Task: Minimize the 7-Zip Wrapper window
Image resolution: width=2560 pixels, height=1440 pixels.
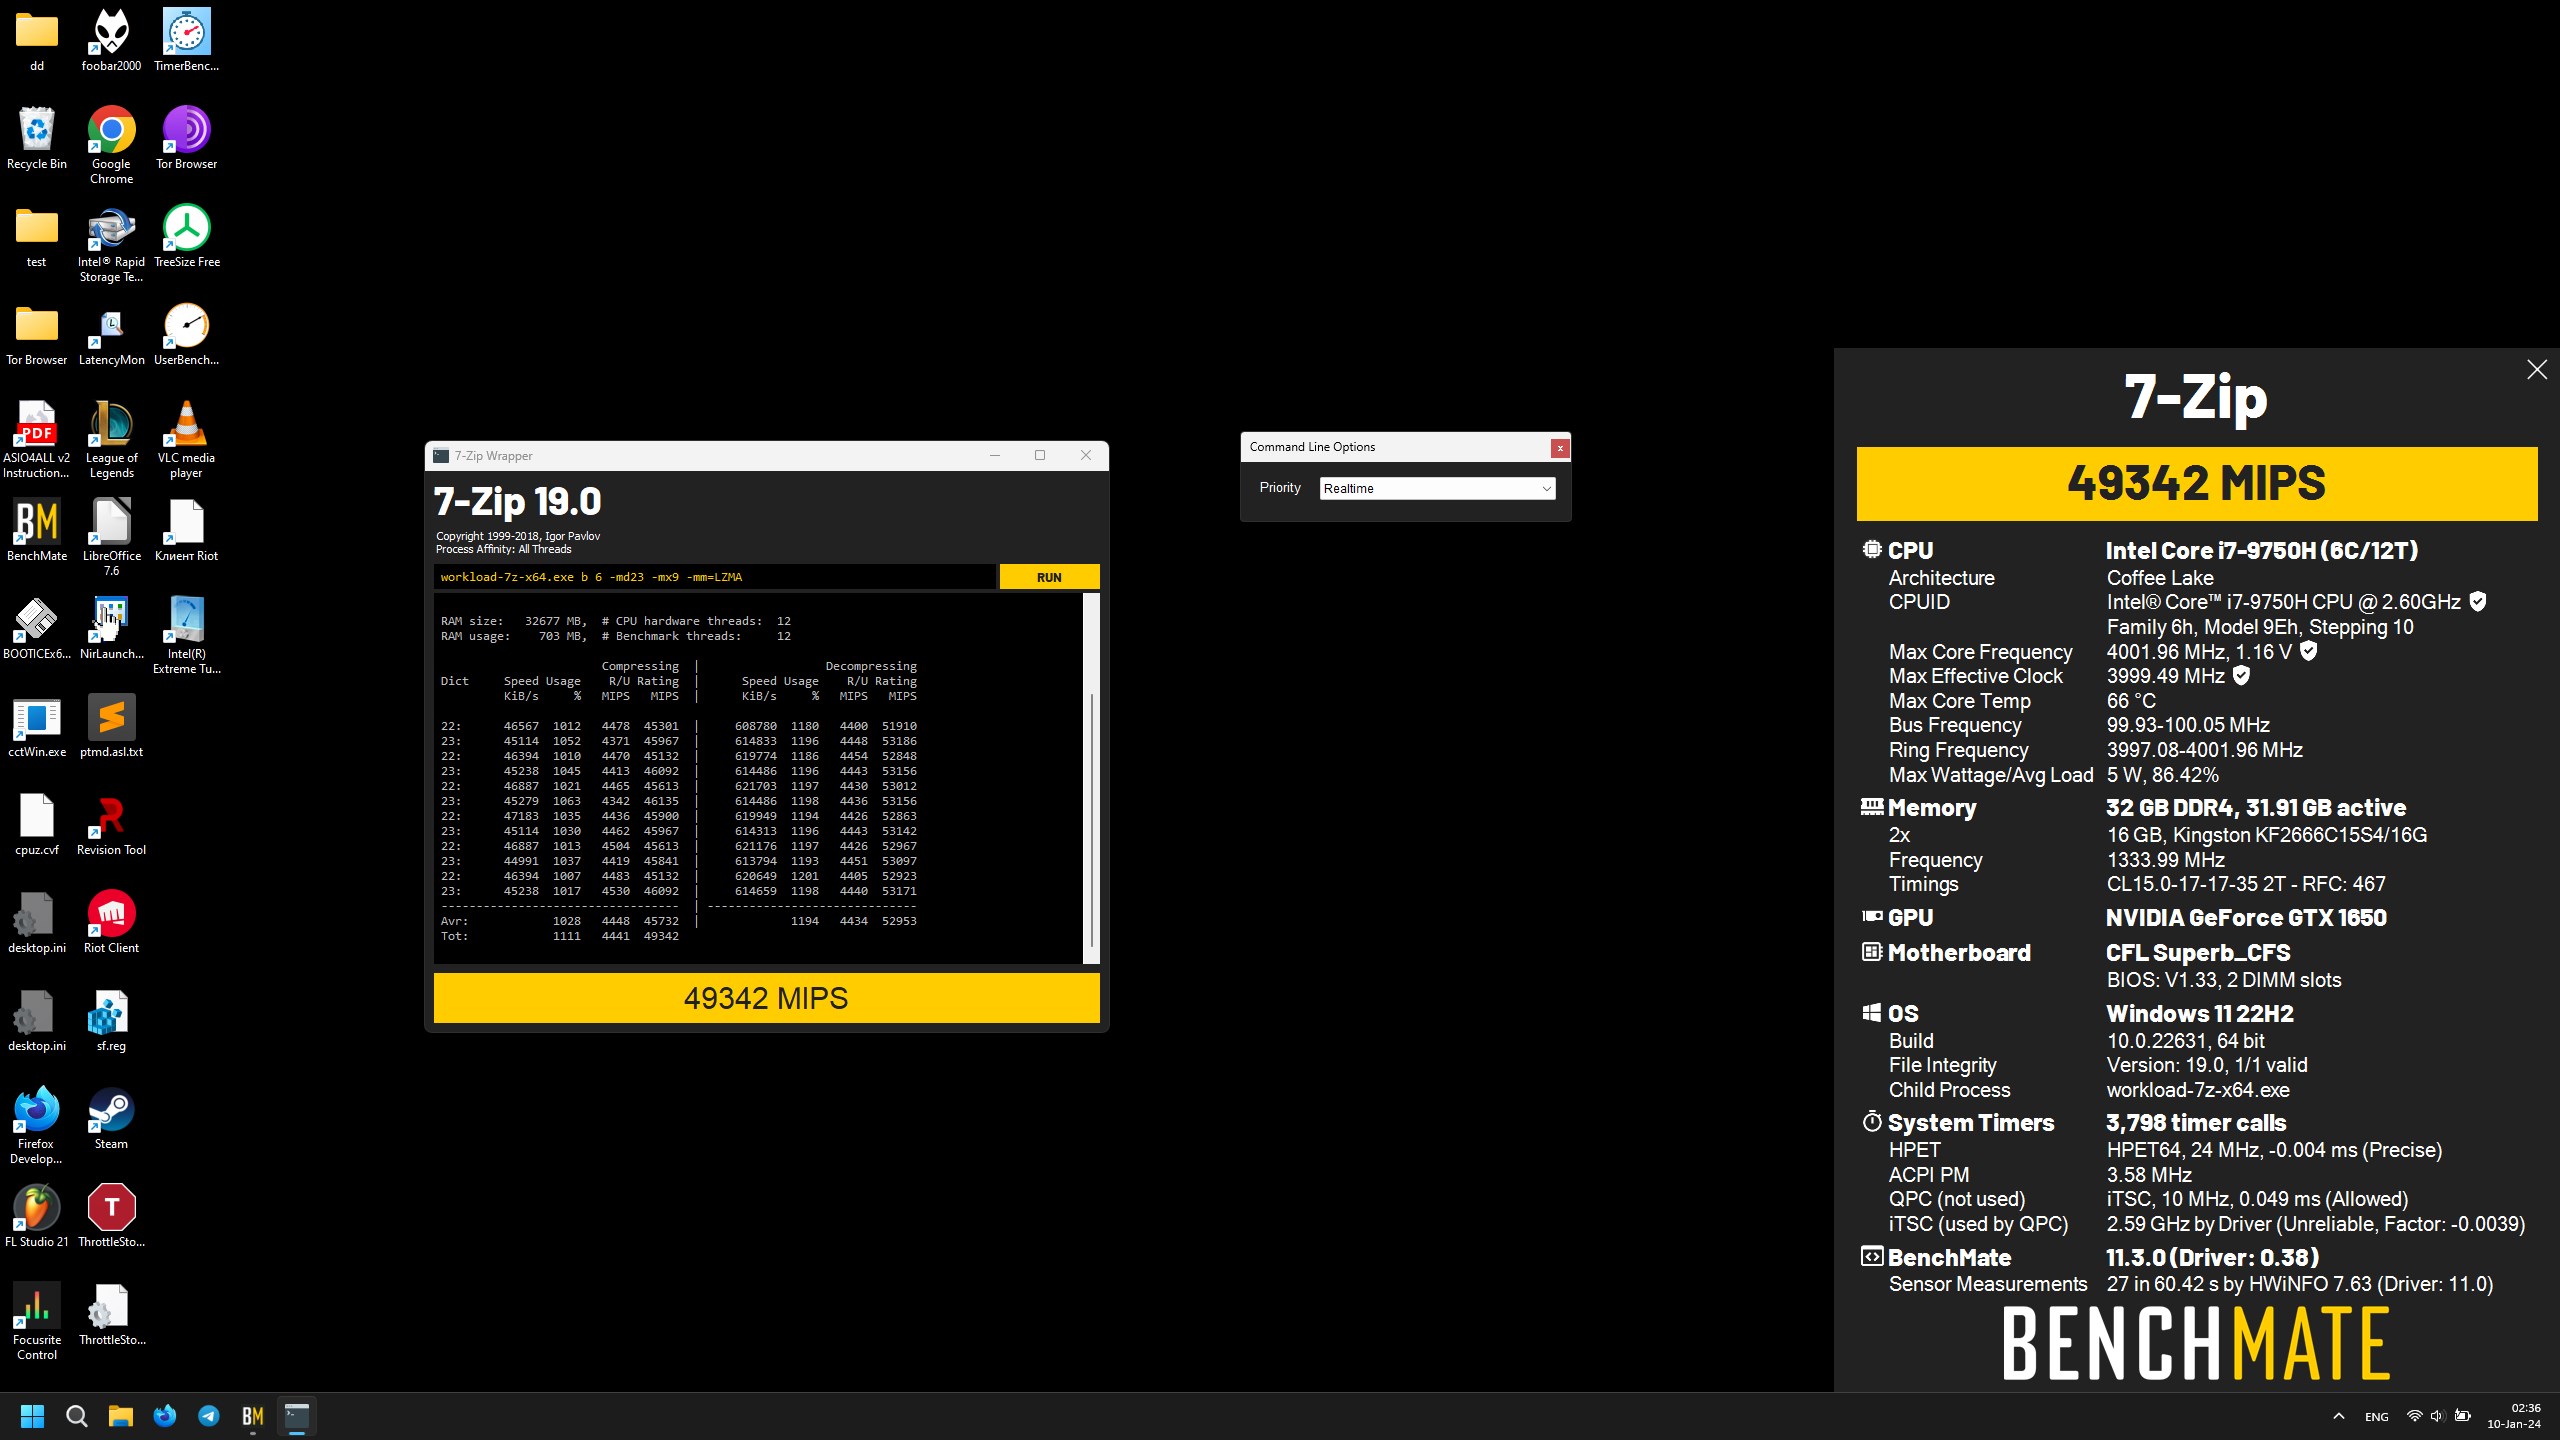Action: pyautogui.click(x=995, y=456)
